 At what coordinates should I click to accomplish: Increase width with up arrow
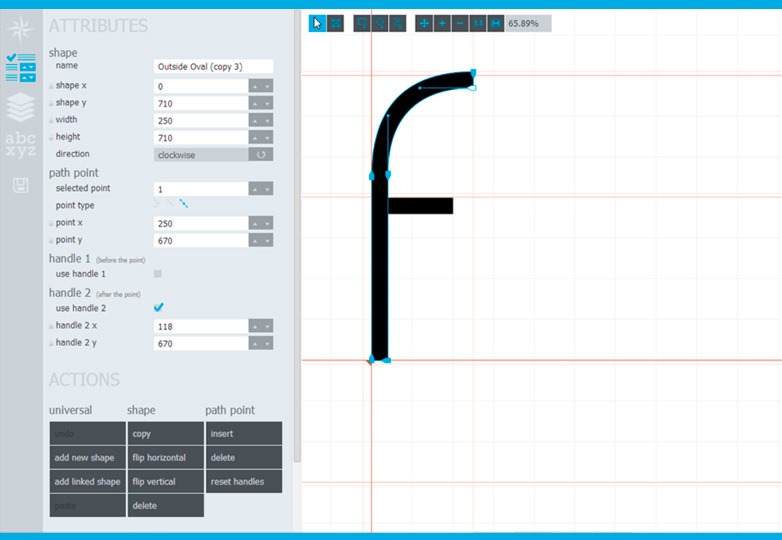click(x=255, y=120)
